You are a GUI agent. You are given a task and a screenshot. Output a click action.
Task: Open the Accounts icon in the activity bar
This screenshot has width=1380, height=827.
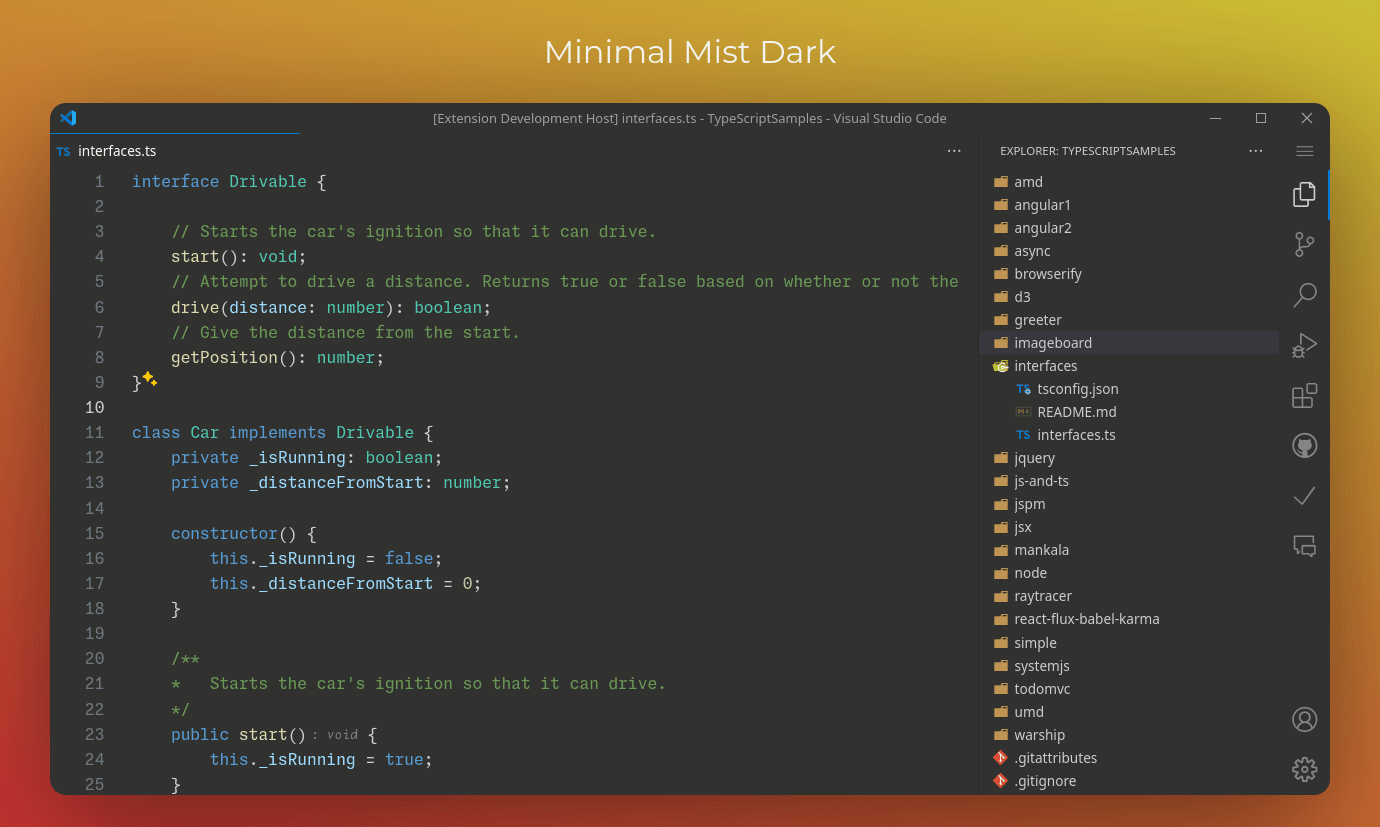(1304, 719)
